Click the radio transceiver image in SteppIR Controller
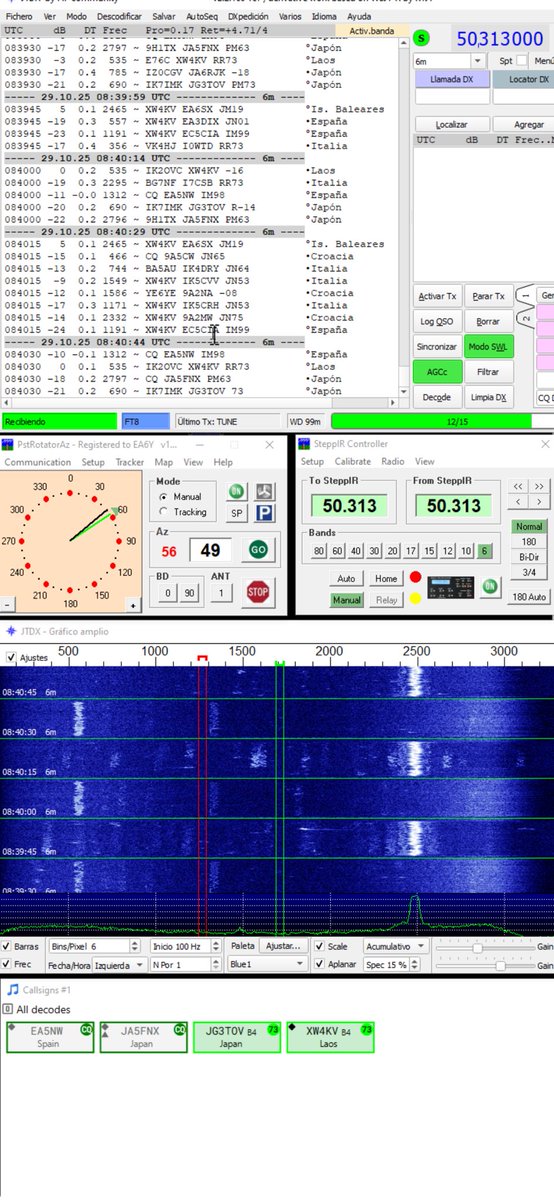The height and width of the screenshot is (1200, 554). coord(451,588)
